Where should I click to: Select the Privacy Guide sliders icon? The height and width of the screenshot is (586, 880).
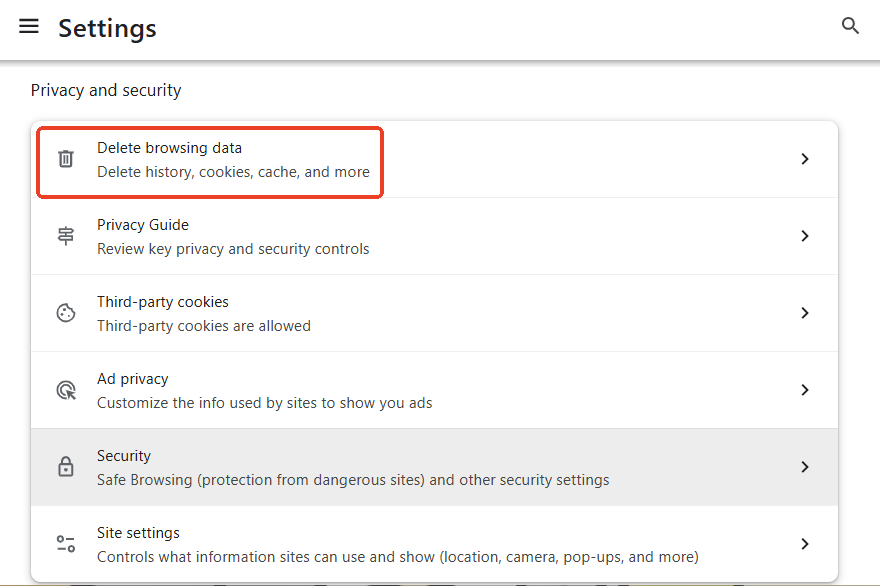[x=65, y=235]
